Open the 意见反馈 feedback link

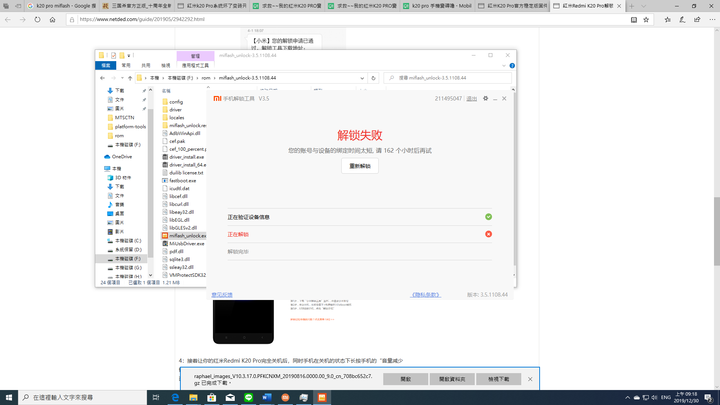tap(222, 295)
